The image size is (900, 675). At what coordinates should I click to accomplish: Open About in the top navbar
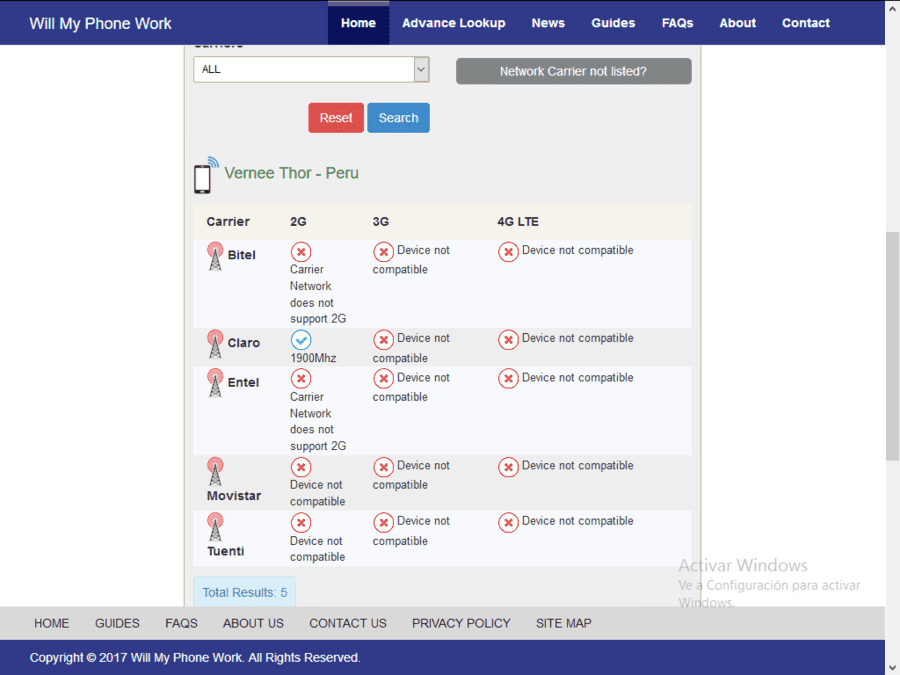pyautogui.click(x=738, y=23)
